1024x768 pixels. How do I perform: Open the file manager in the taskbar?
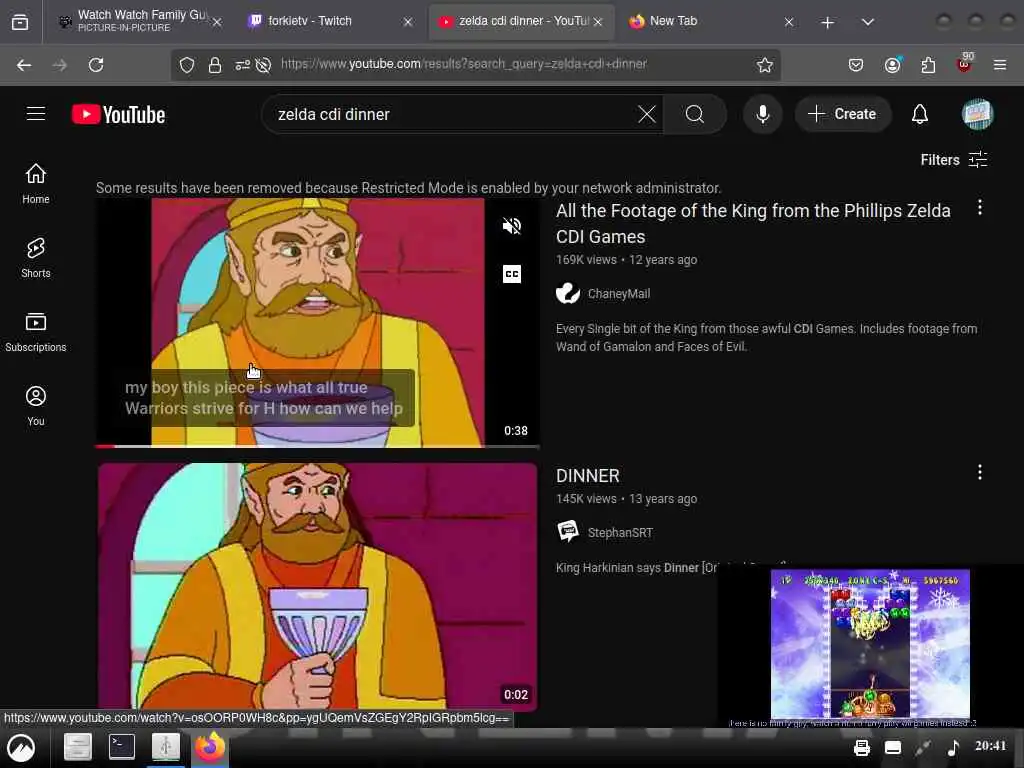78,747
